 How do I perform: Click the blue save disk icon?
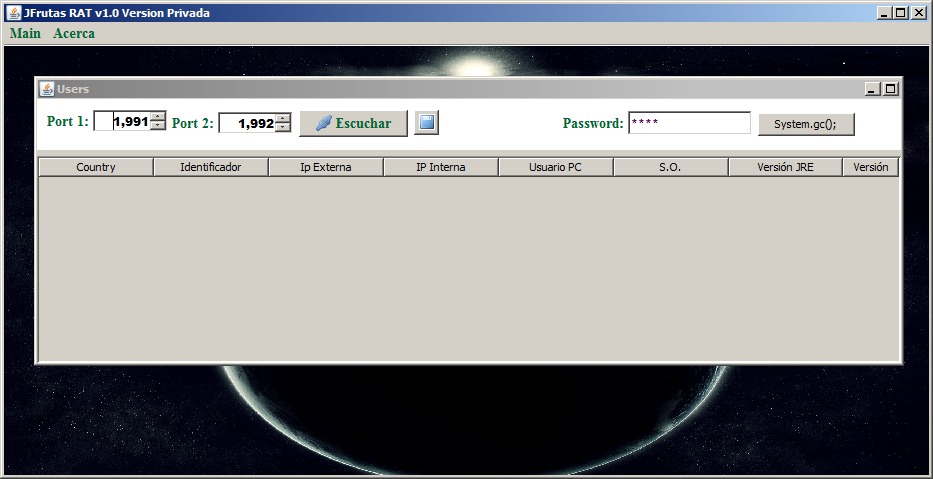[427, 122]
